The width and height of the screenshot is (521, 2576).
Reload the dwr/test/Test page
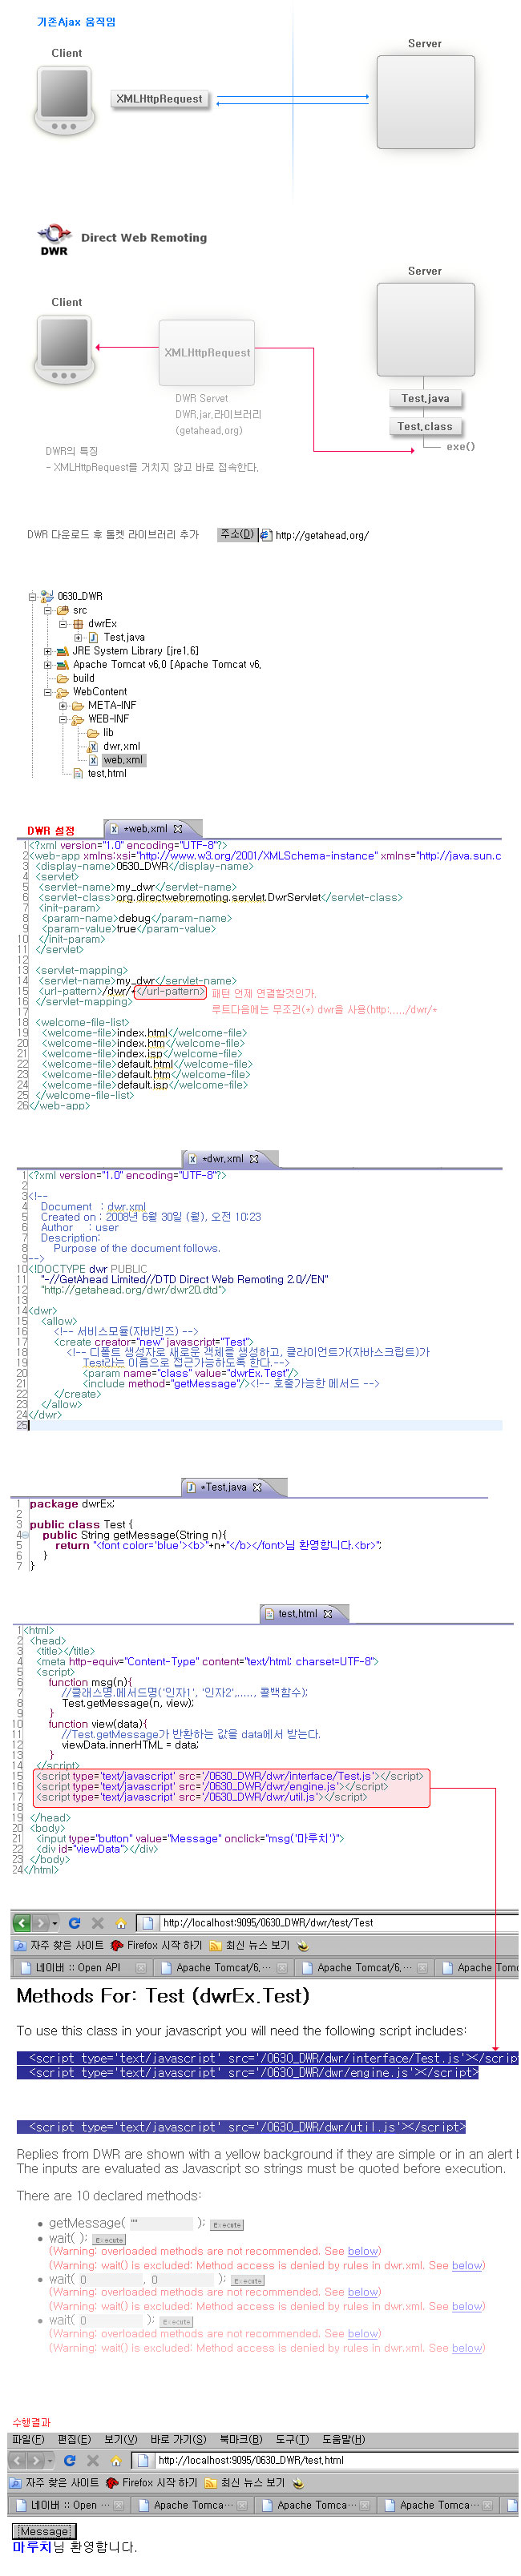pos(74,1922)
